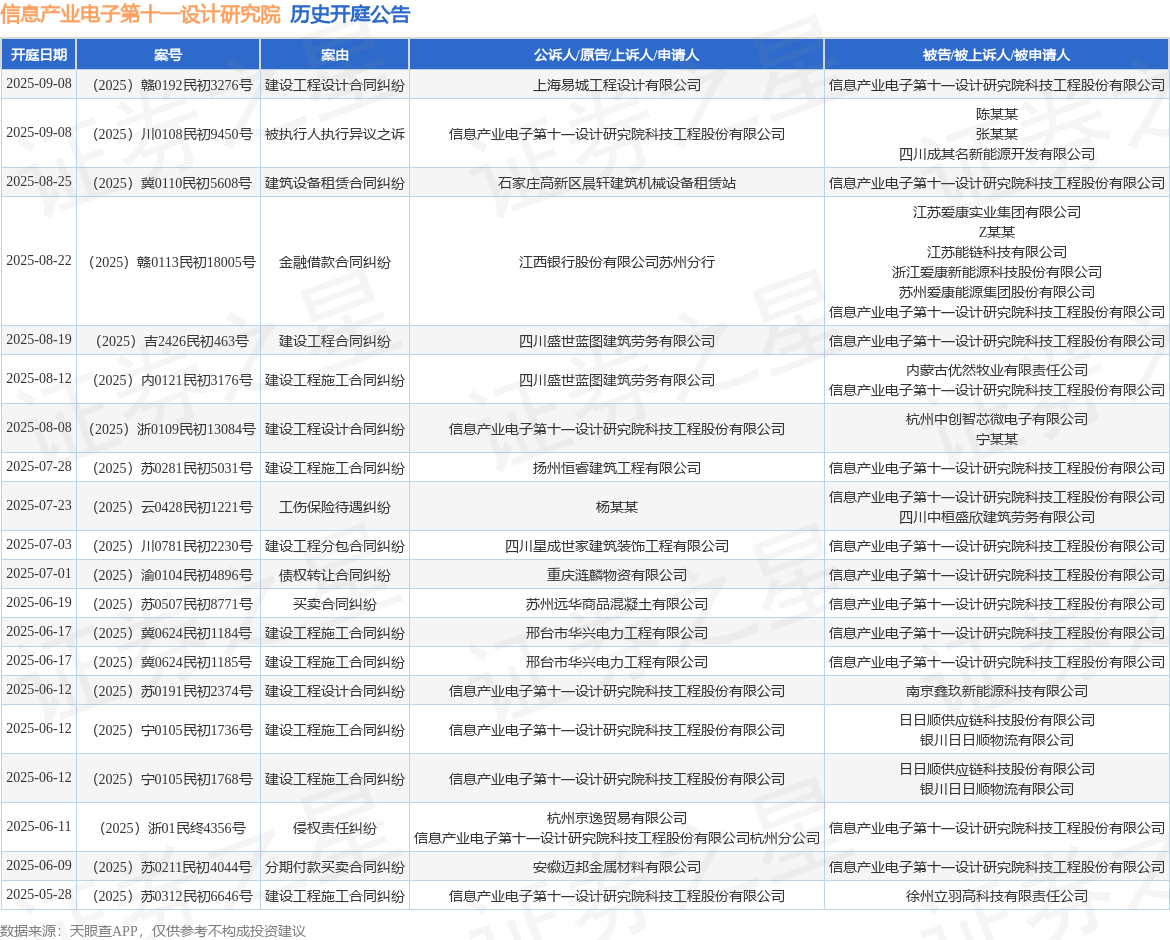This screenshot has width=1170, height=940.
Task: Click the 数据来源 天眼查APP footer text
Action: (x=153, y=930)
